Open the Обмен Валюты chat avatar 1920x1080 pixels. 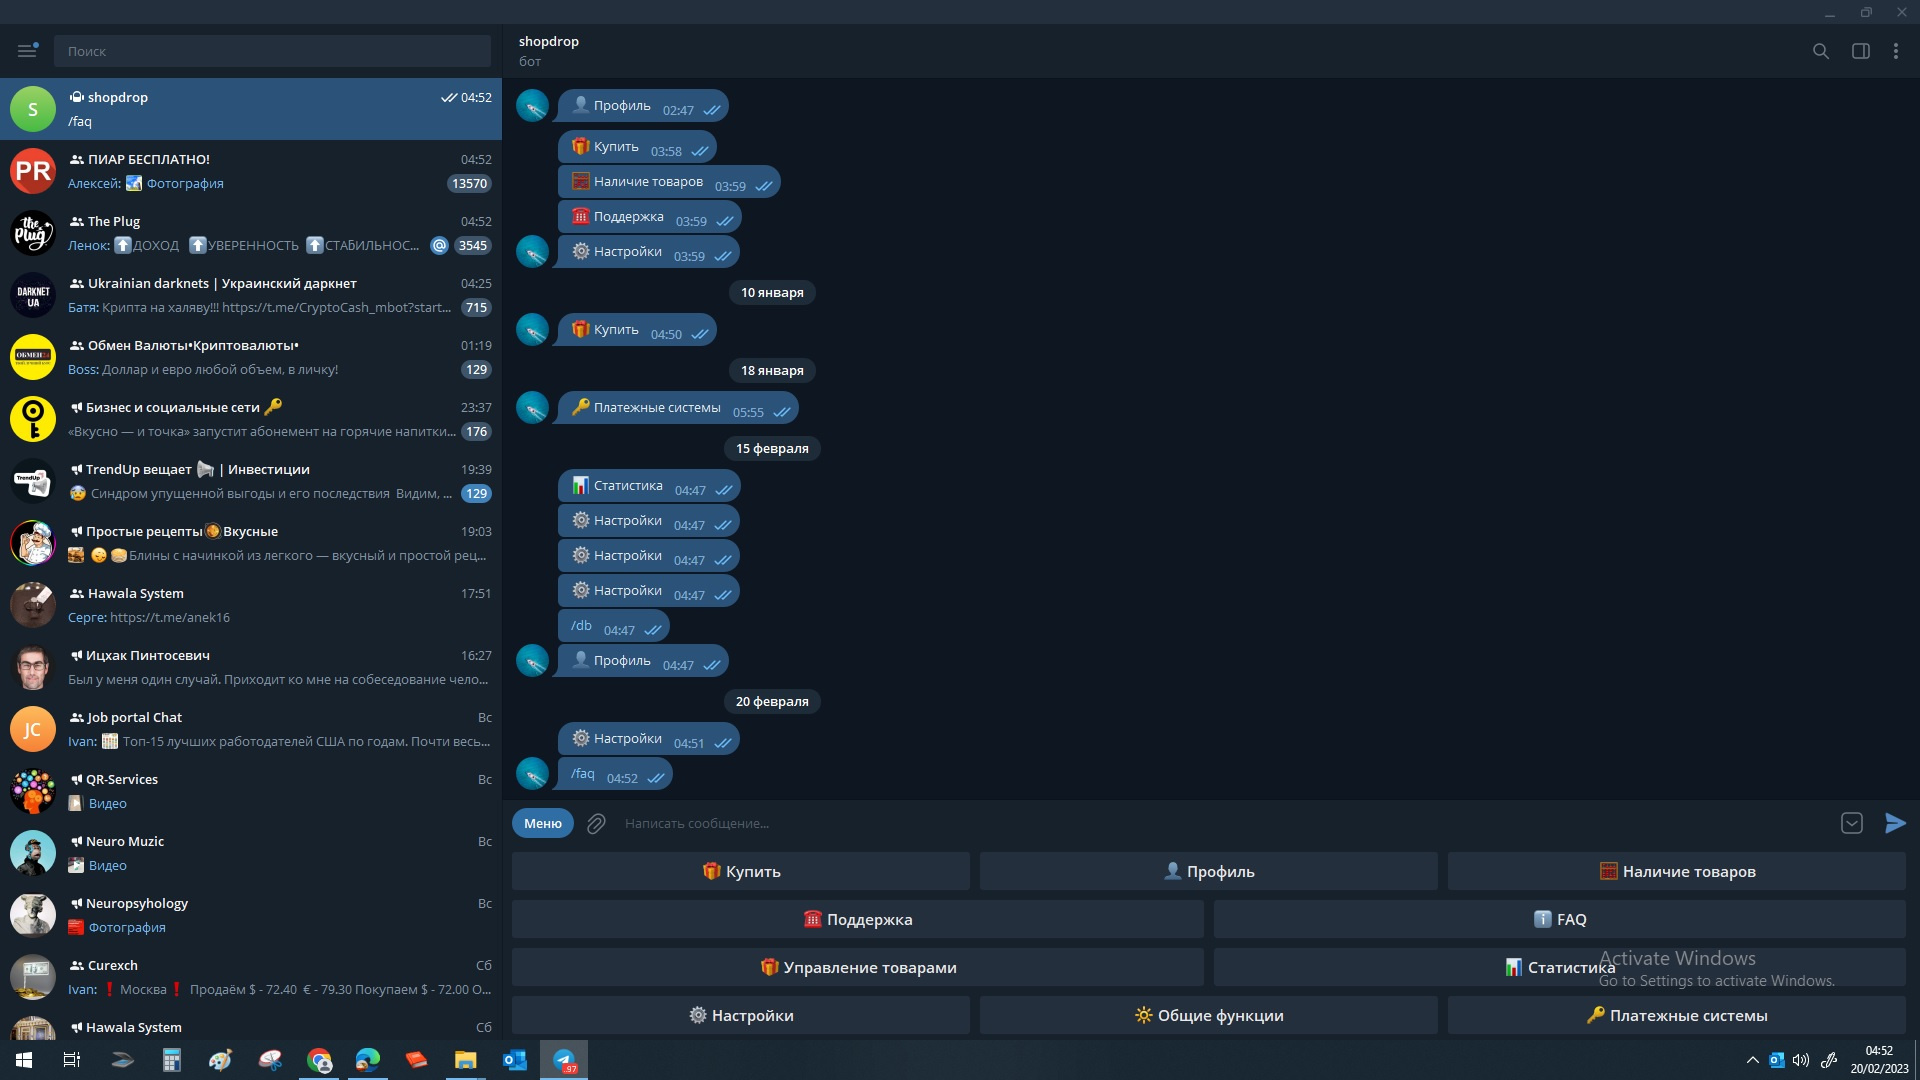tap(33, 357)
